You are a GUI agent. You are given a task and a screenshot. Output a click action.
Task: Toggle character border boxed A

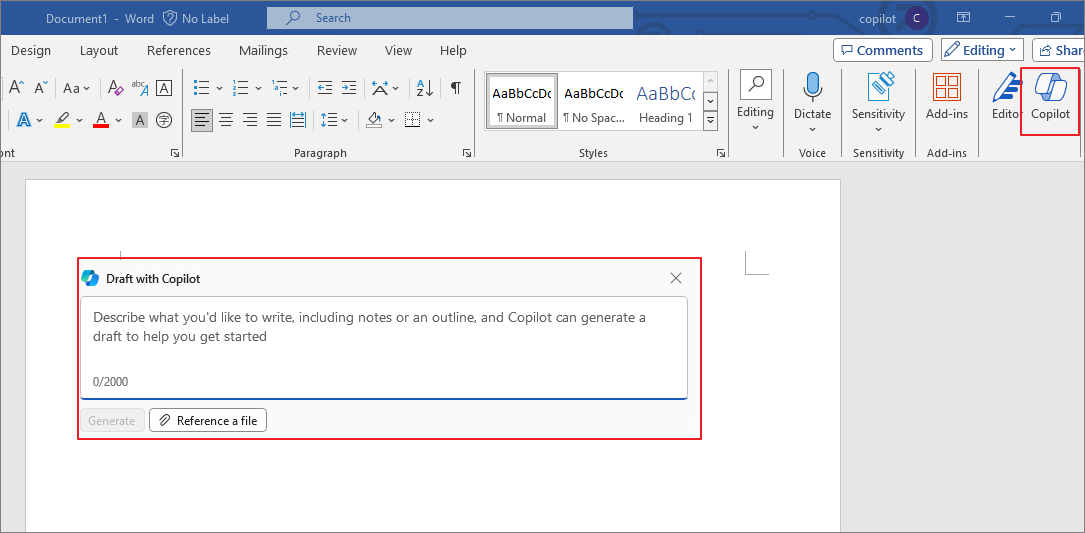click(164, 88)
